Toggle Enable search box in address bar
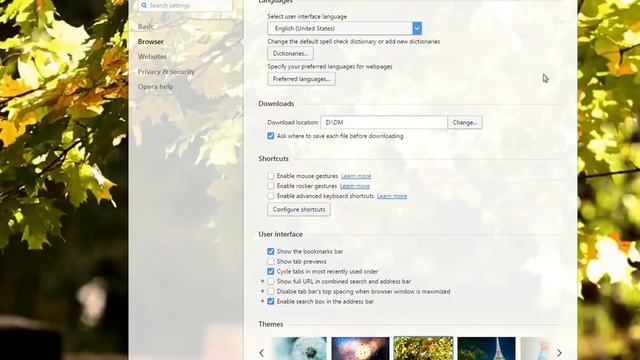The image size is (640, 360). pyautogui.click(x=271, y=301)
